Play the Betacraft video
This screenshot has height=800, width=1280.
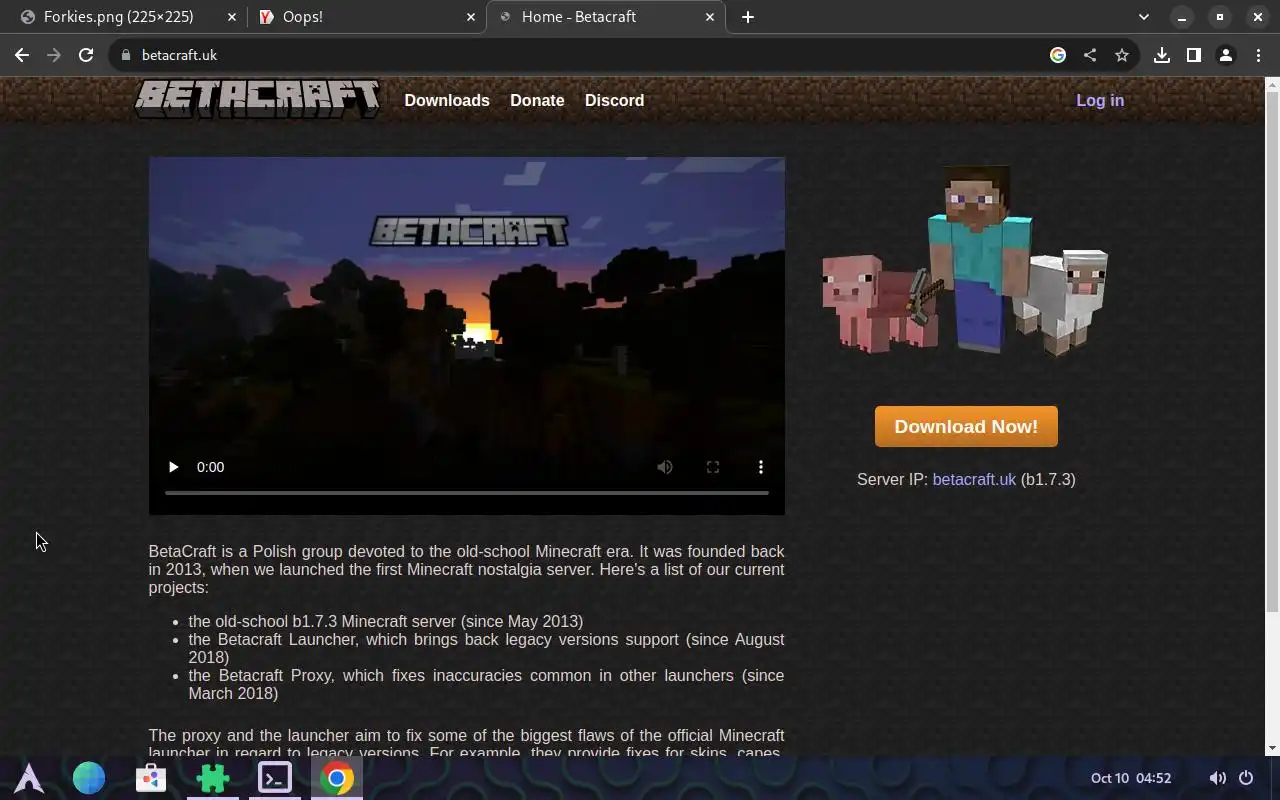click(173, 467)
